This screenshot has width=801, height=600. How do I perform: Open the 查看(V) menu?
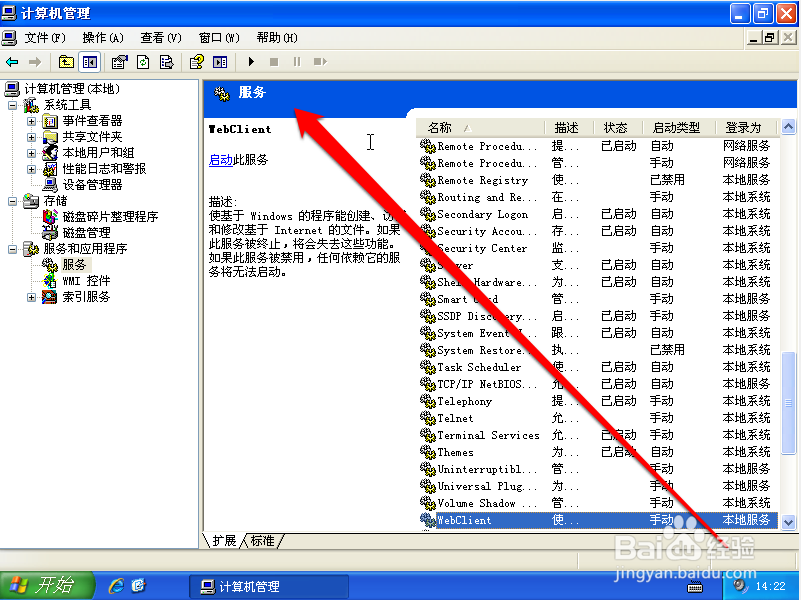pyautogui.click(x=161, y=38)
